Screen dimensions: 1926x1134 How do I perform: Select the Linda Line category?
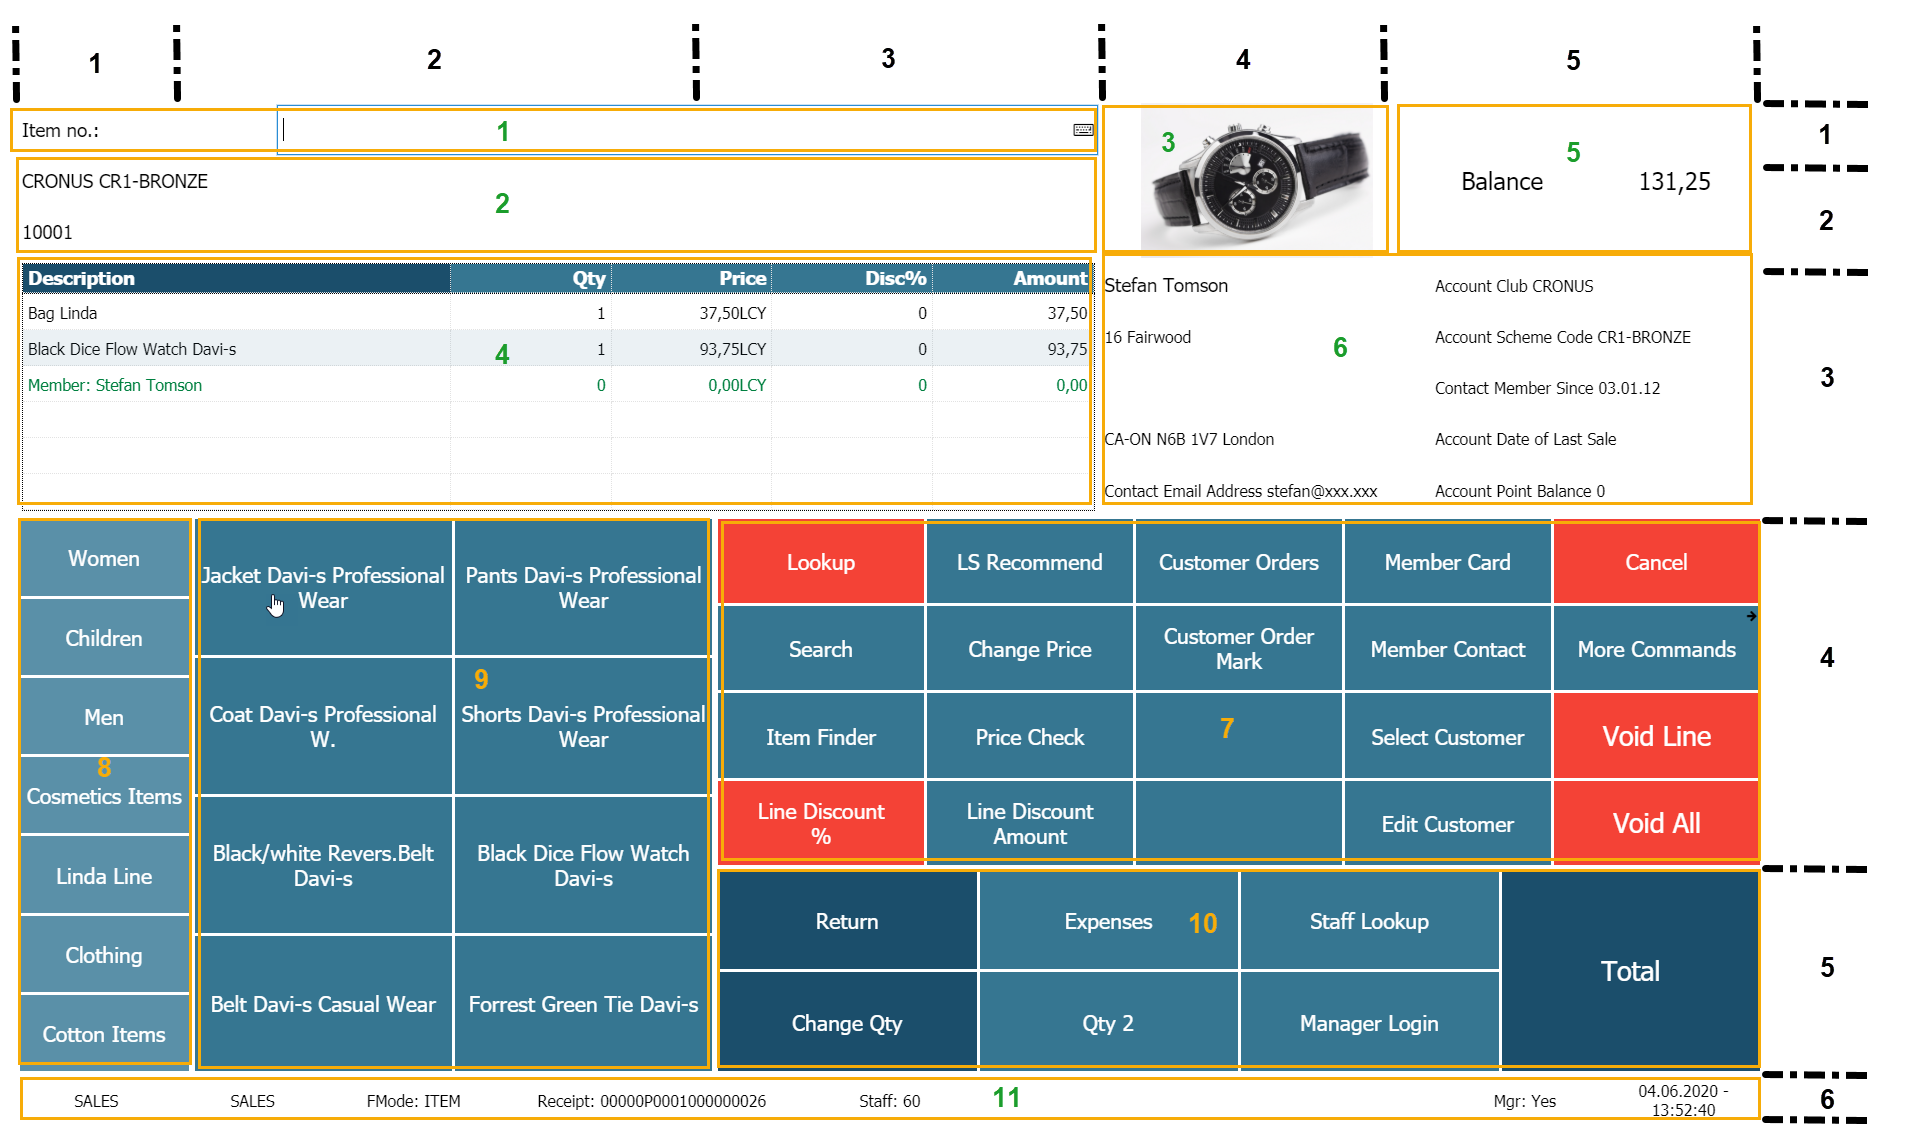[x=104, y=876]
